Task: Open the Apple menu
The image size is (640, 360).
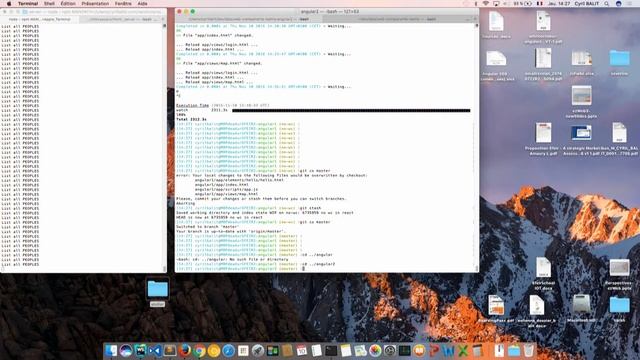Action: pyautogui.click(x=9, y=4)
